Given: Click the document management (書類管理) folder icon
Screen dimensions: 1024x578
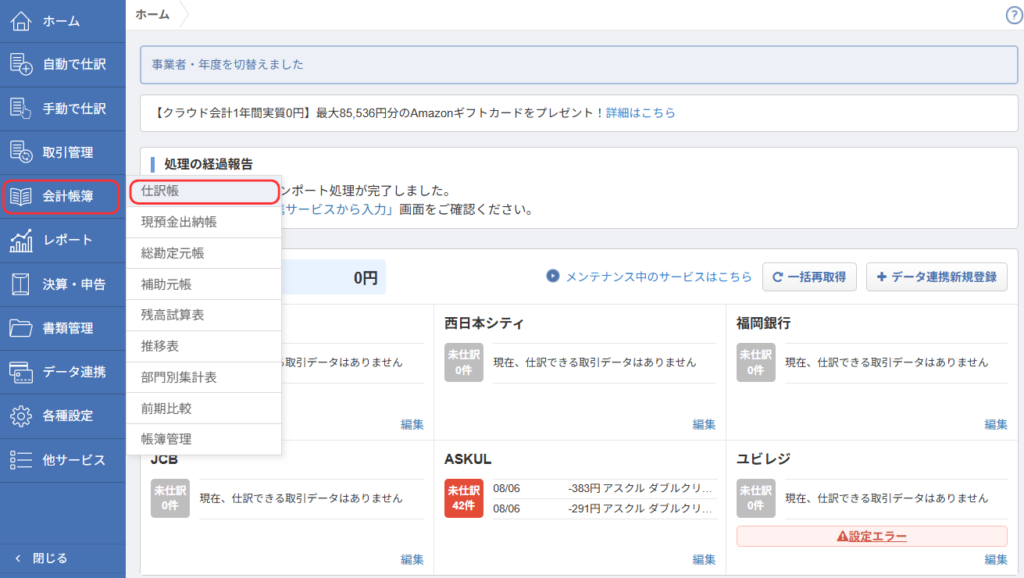Looking at the screenshot, I should click(21, 328).
